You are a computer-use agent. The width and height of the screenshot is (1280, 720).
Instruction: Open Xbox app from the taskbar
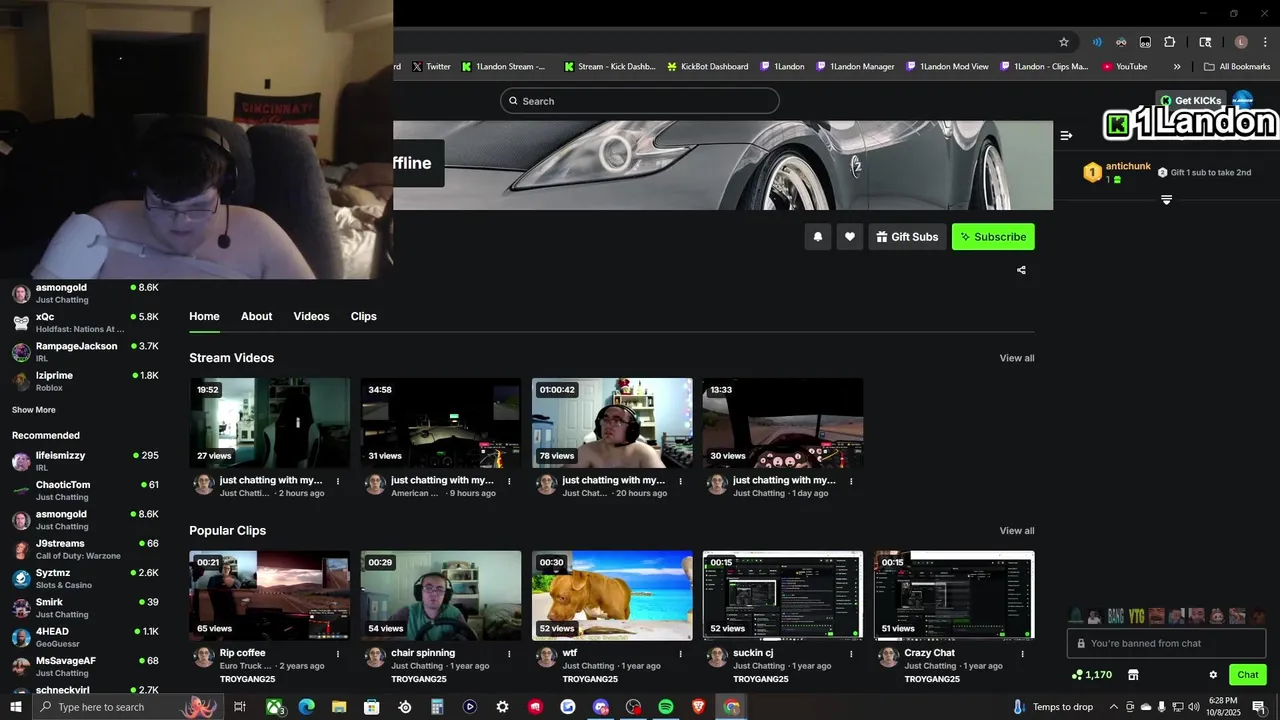[274, 707]
